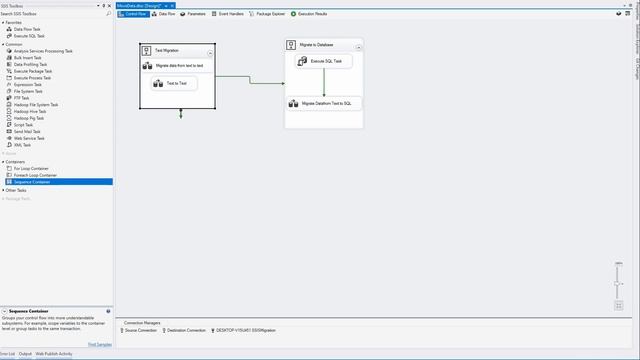This screenshot has height=360, width=640.
Task: Click the fit-view button below zoom slider
Action: [x=619, y=306]
